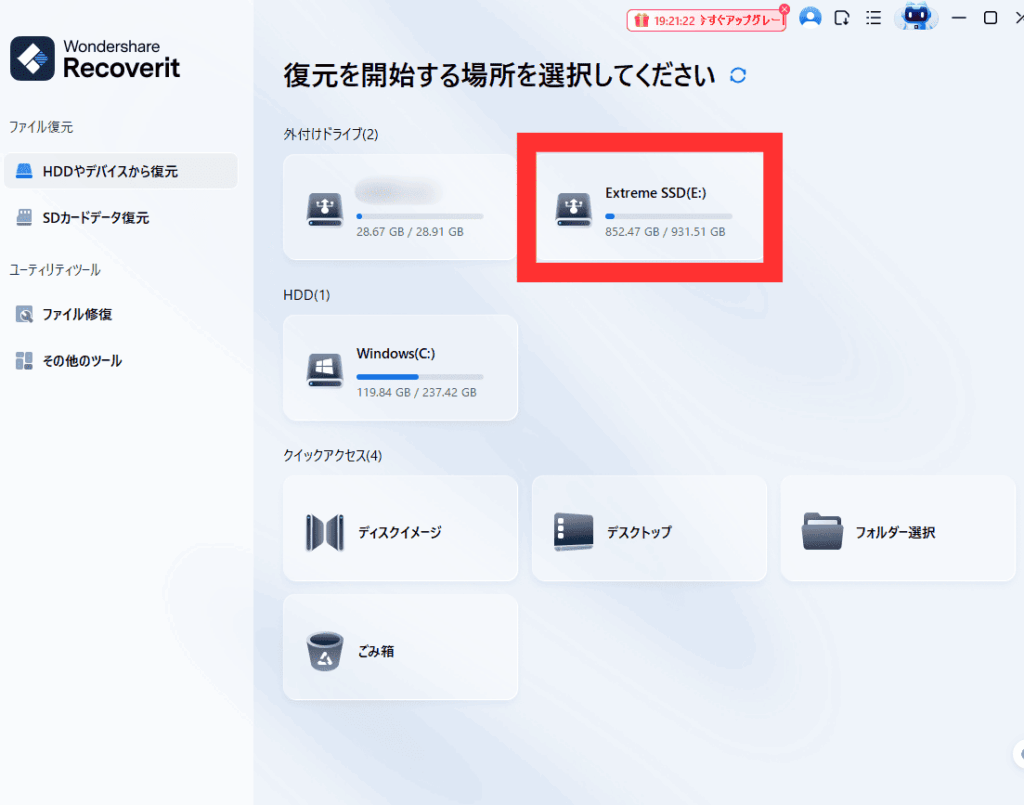Open the hamburger list menu icon
This screenshot has width=1024, height=805.
[873, 18]
